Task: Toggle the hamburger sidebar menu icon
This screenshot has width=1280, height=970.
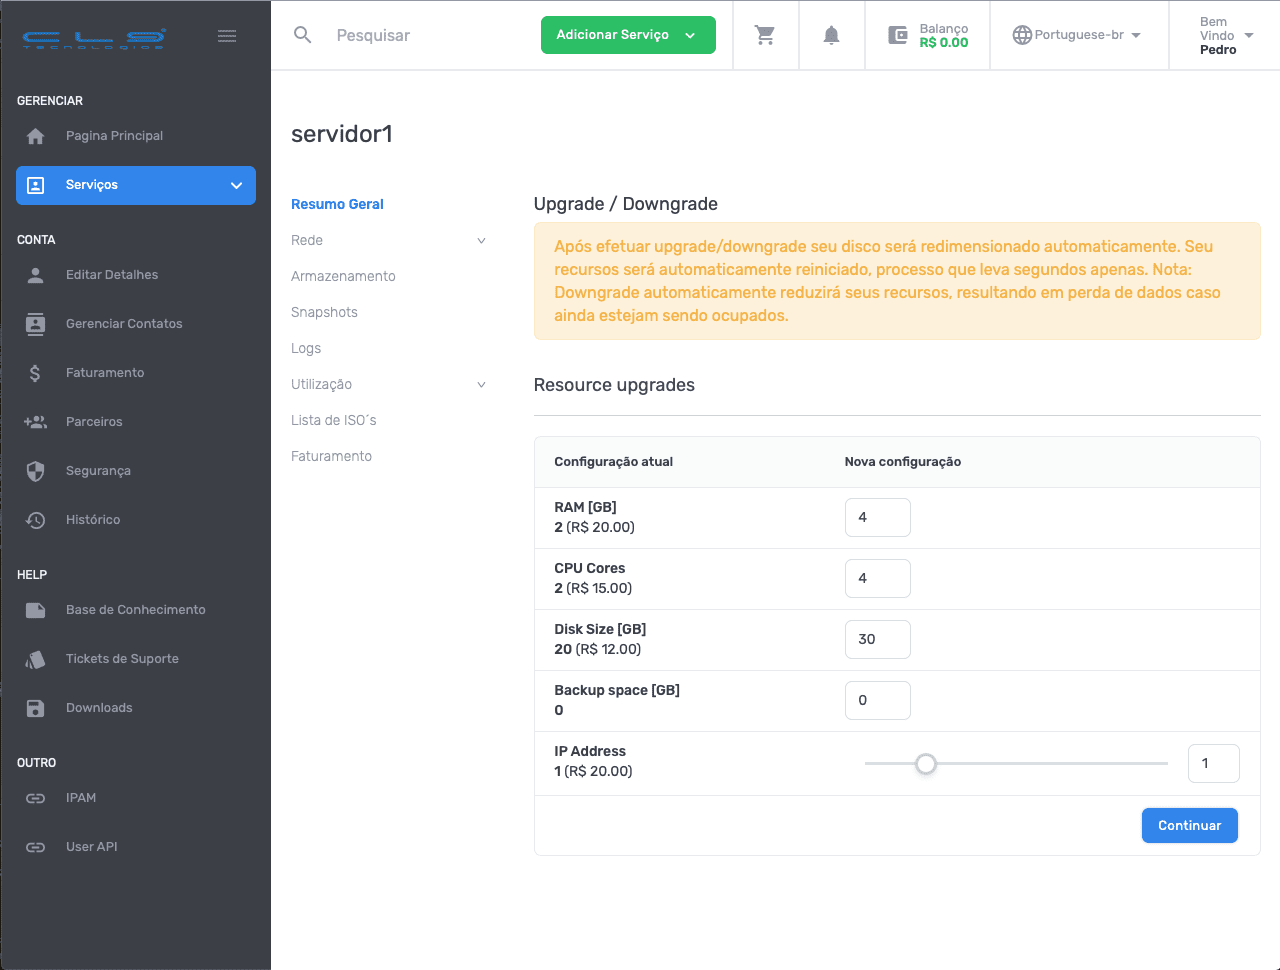Action: [x=227, y=36]
